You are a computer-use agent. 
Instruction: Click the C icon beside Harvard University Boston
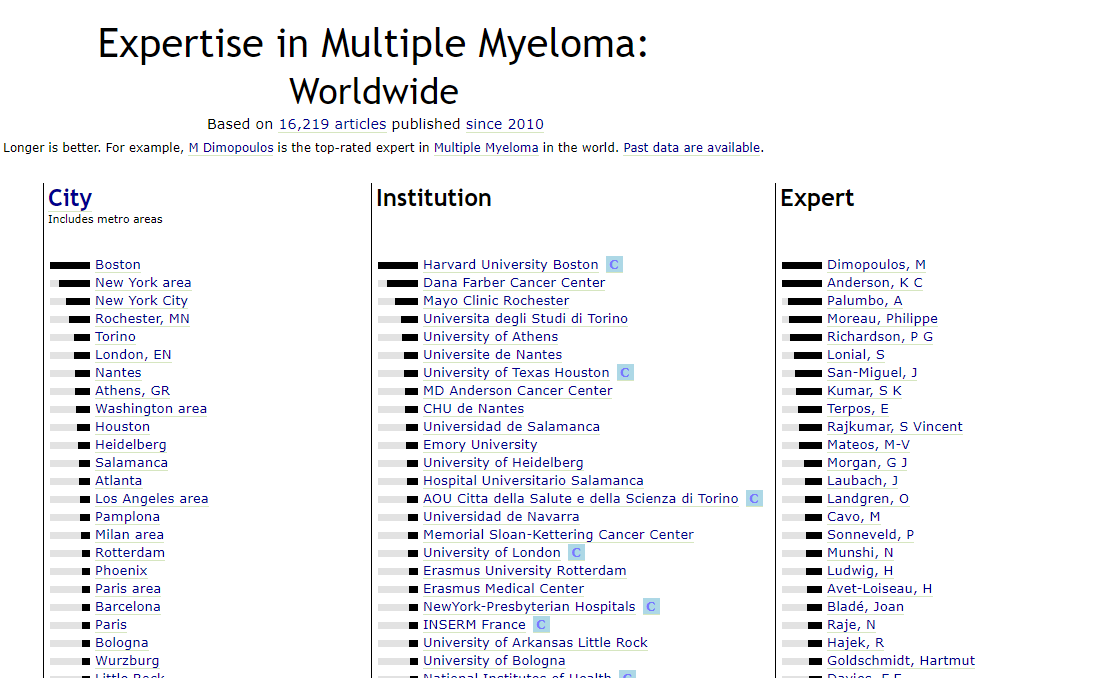click(614, 265)
